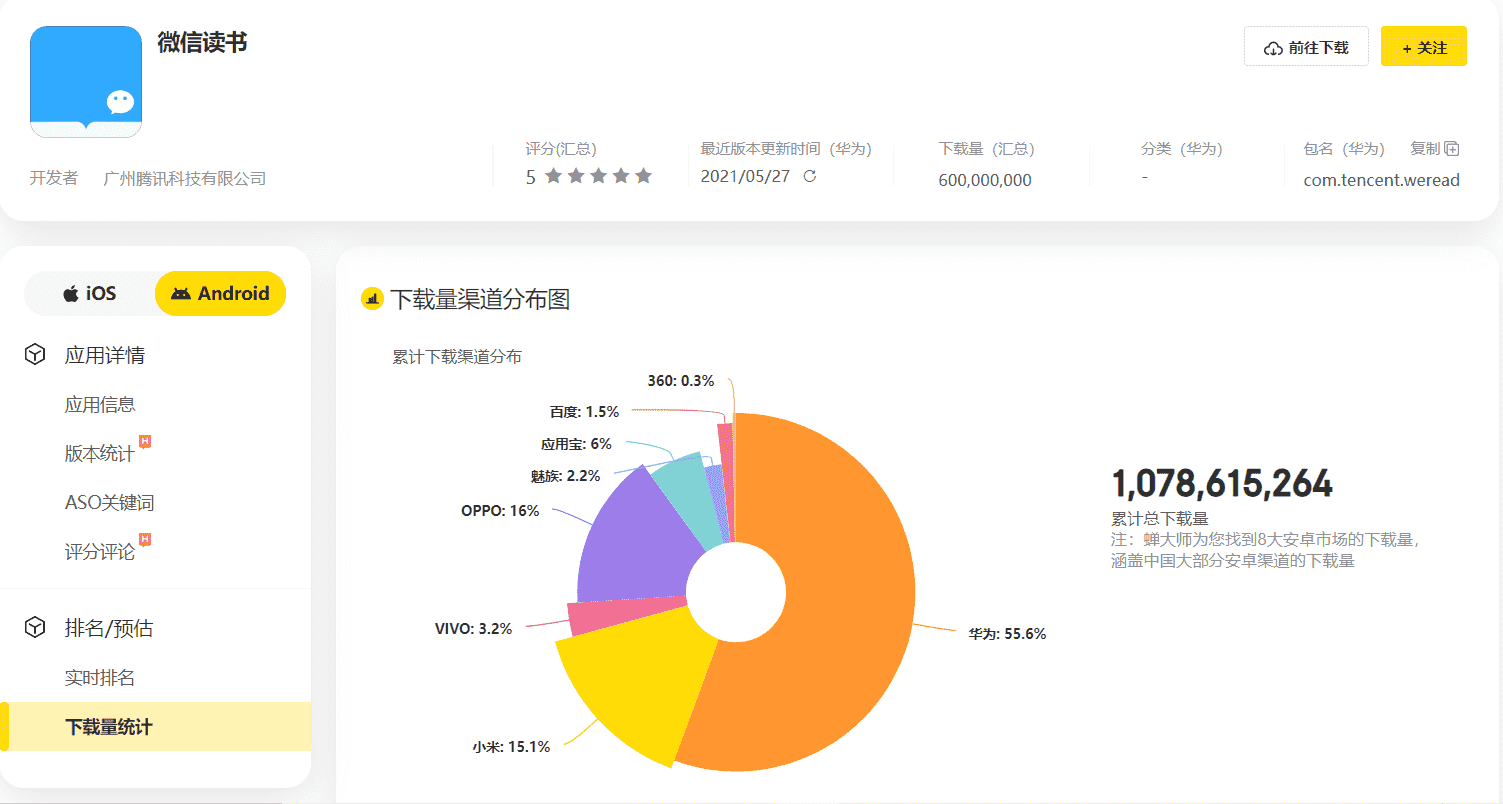The height and width of the screenshot is (804, 1503).
Task: Click the Apple logo icon in iOS tab
Action: (x=71, y=293)
